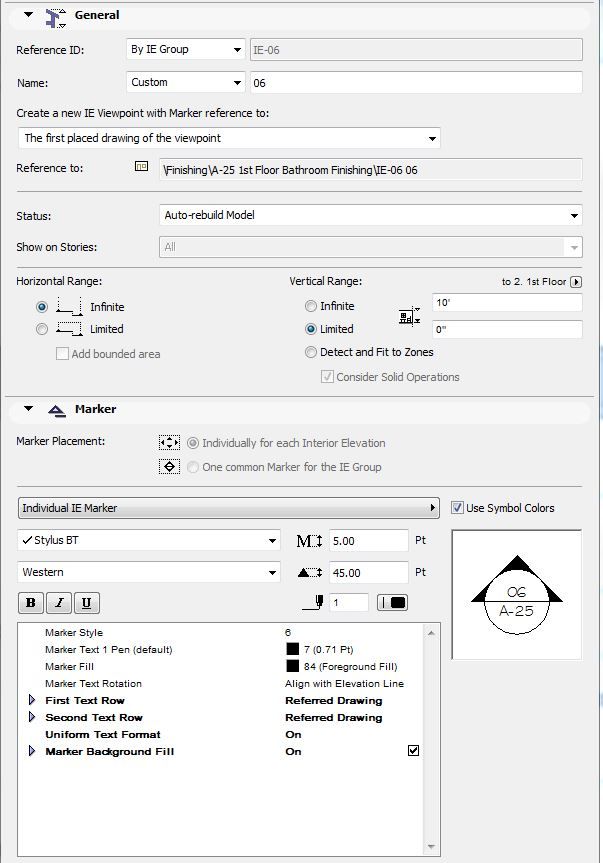Click the marker size triangle icon

point(309,573)
